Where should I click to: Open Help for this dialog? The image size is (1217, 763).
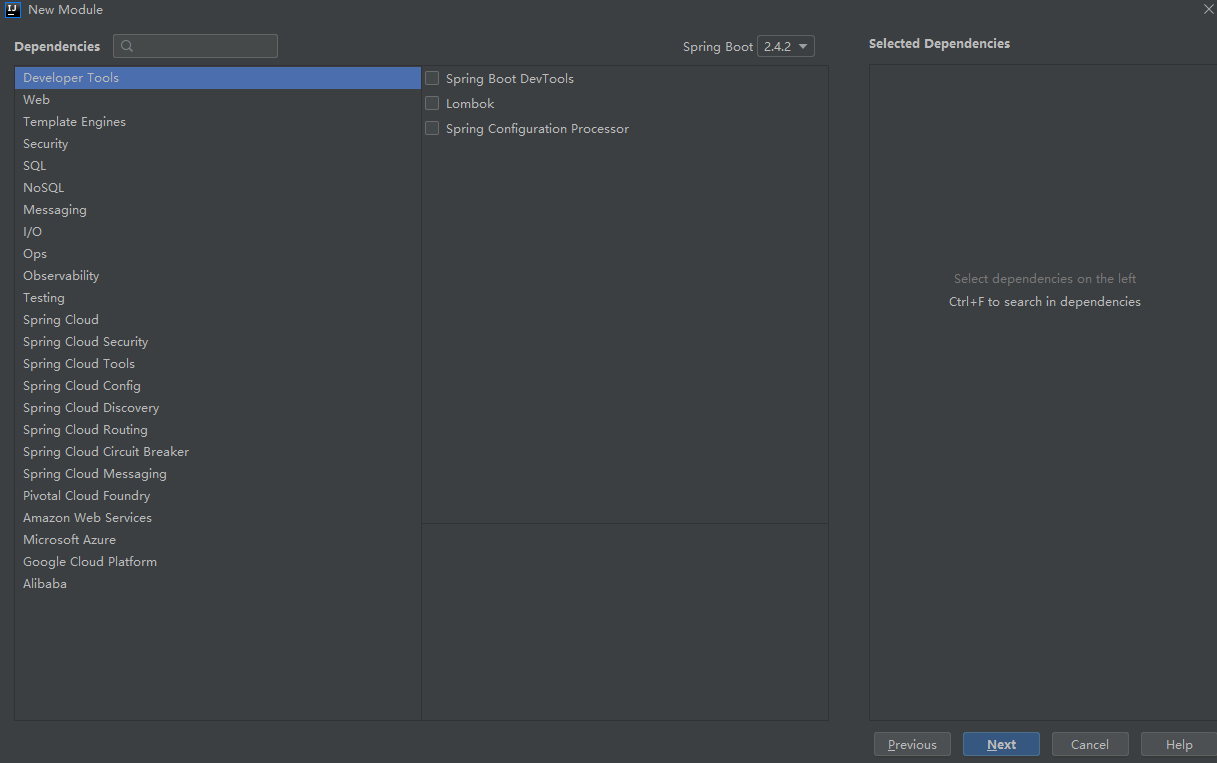(1179, 744)
